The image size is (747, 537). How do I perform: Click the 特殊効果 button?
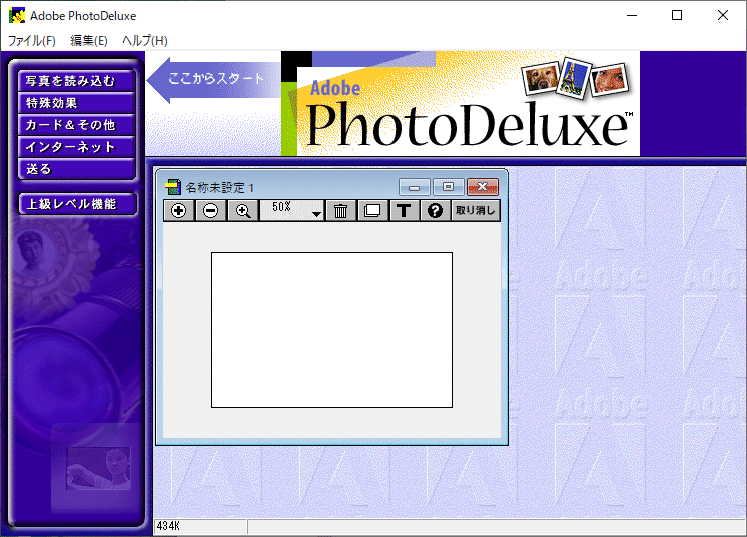pyautogui.click(x=77, y=103)
